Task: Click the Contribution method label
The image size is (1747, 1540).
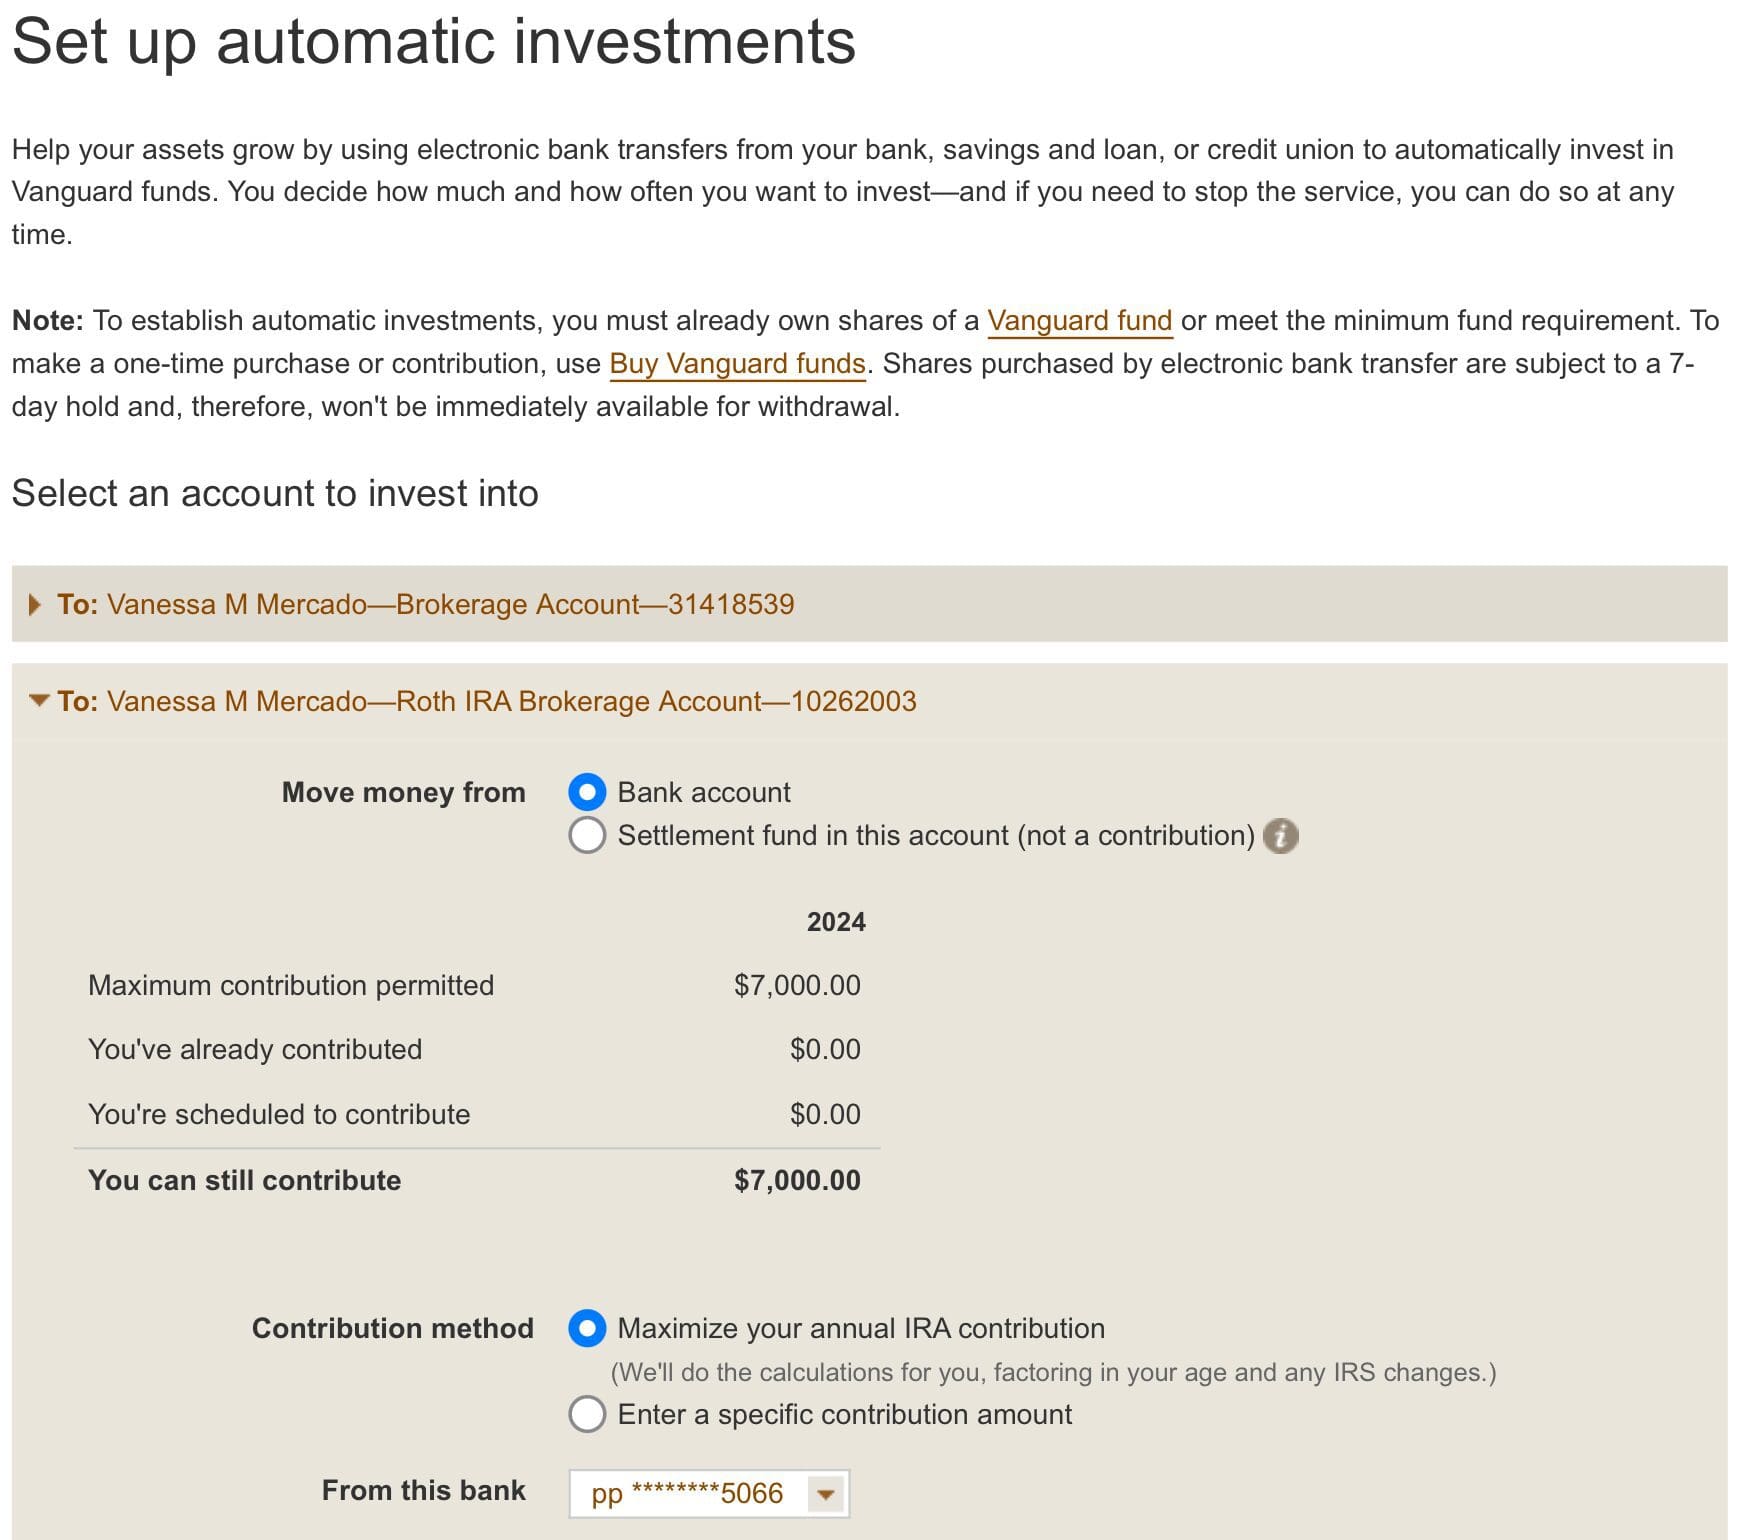Action: (x=392, y=1328)
